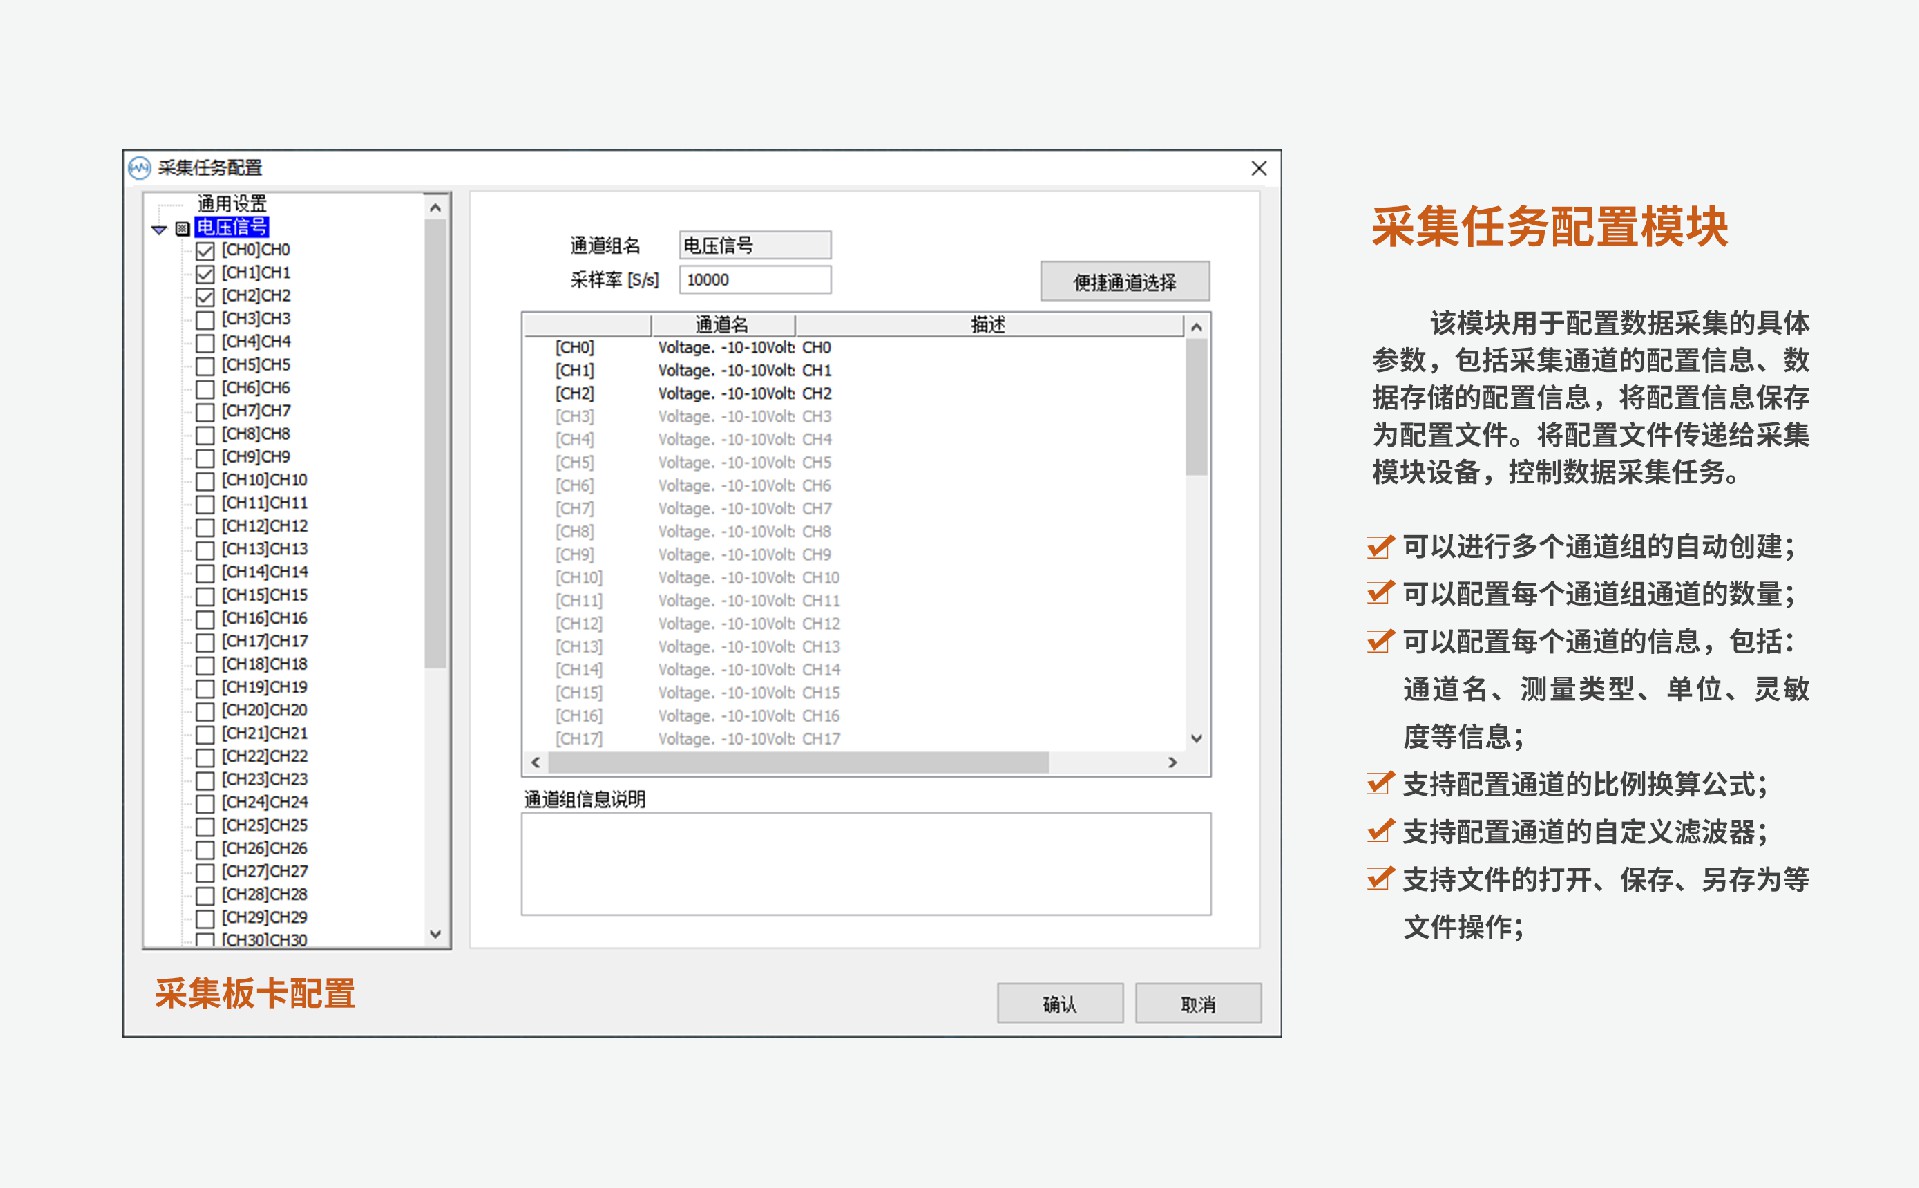Click the app icon in the dialog title bar

139,168
